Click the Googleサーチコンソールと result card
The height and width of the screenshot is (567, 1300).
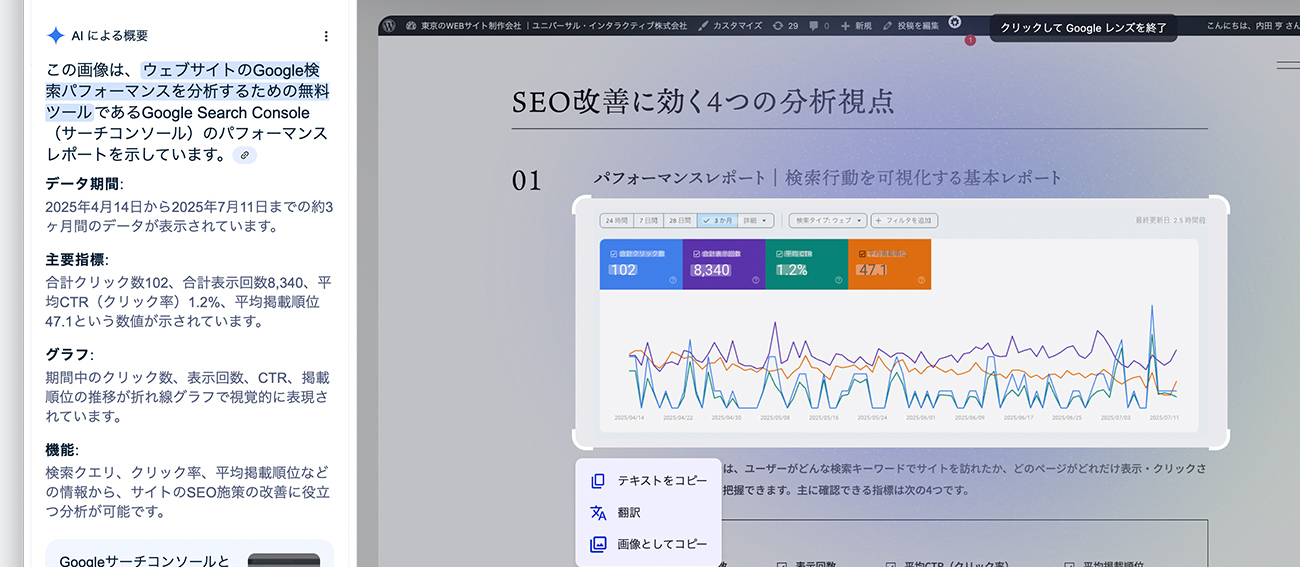[x=190, y=553]
